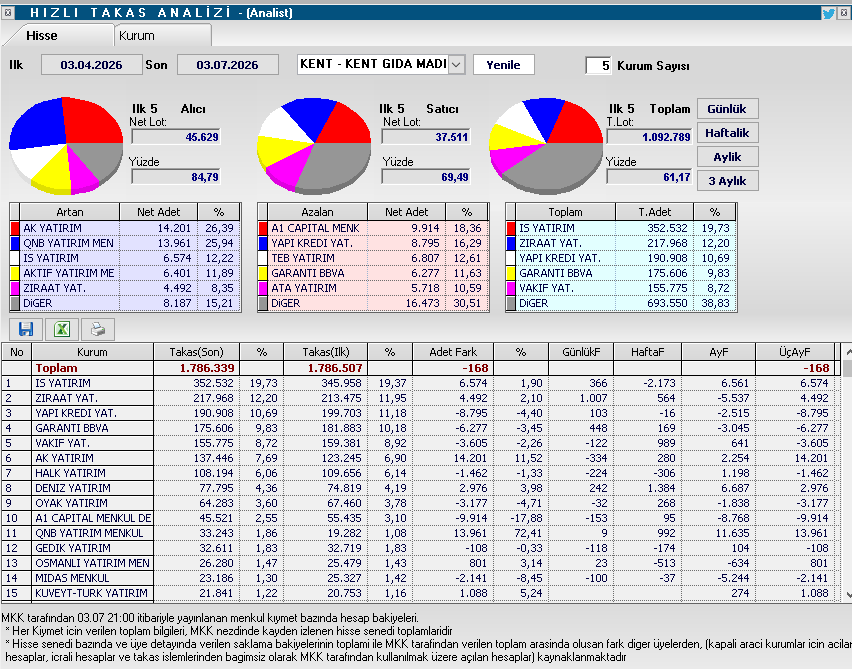Click the ÜçAyF column header
The image size is (852, 669).
tap(794, 352)
